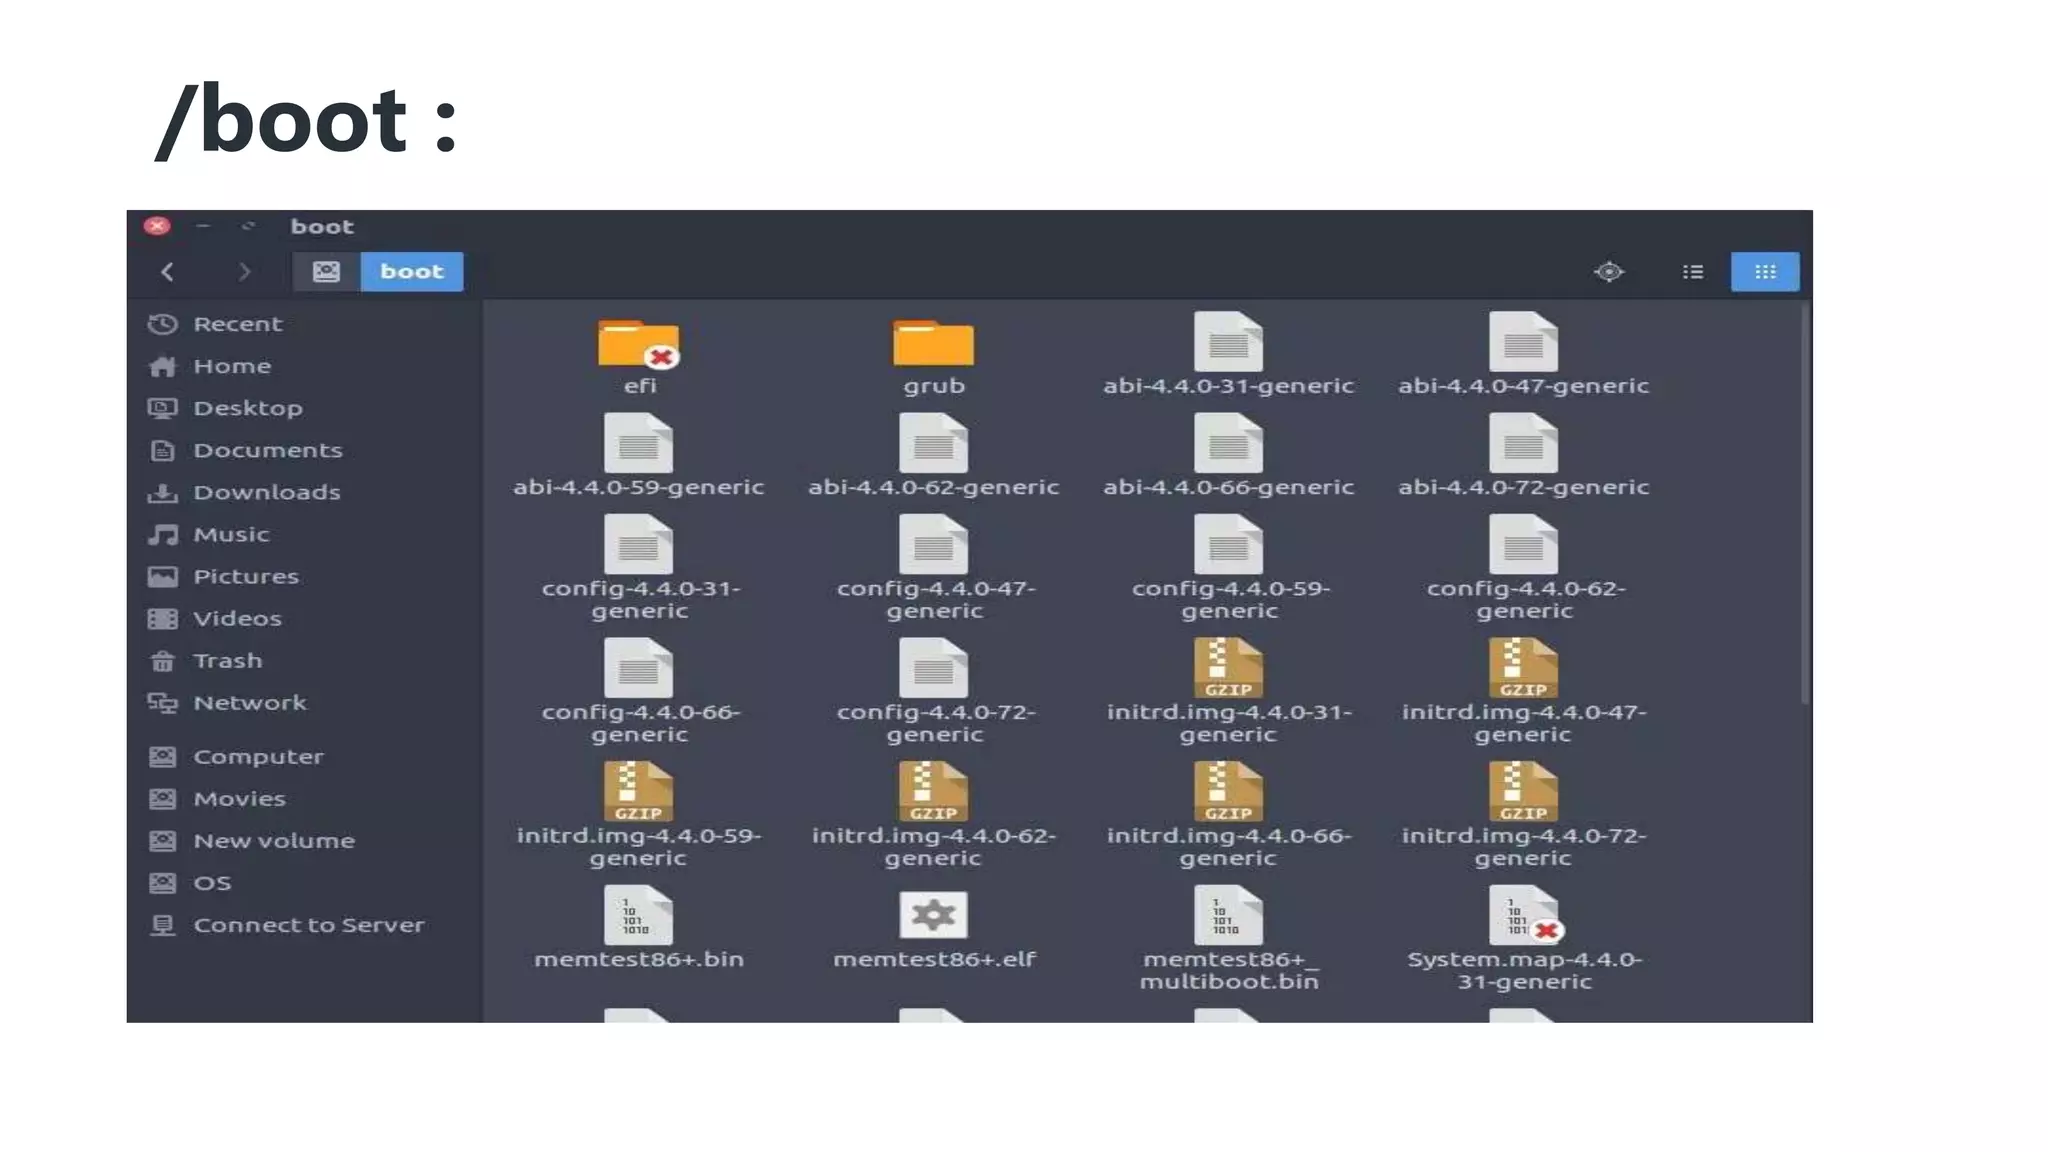This screenshot has height=1152, width=2048.
Task: Open Downloads in the sidebar
Action: tap(266, 492)
